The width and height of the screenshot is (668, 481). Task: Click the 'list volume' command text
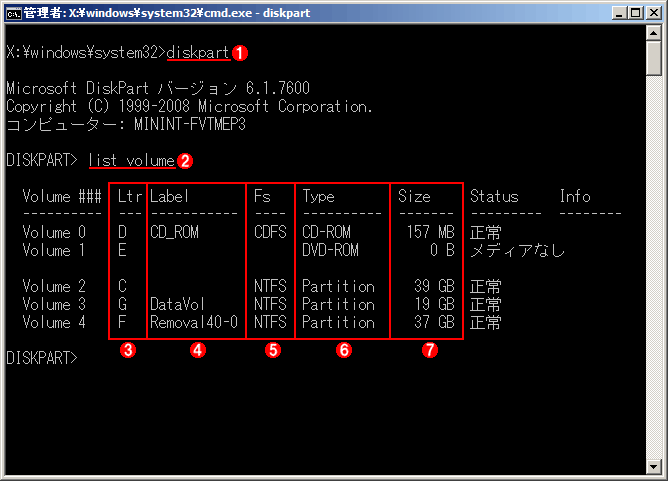click(x=132, y=161)
